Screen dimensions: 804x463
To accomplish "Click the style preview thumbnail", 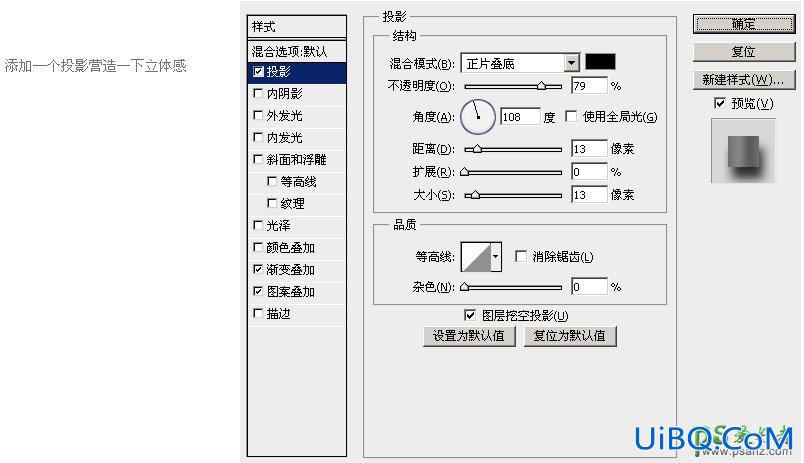I will pos(743,151).
